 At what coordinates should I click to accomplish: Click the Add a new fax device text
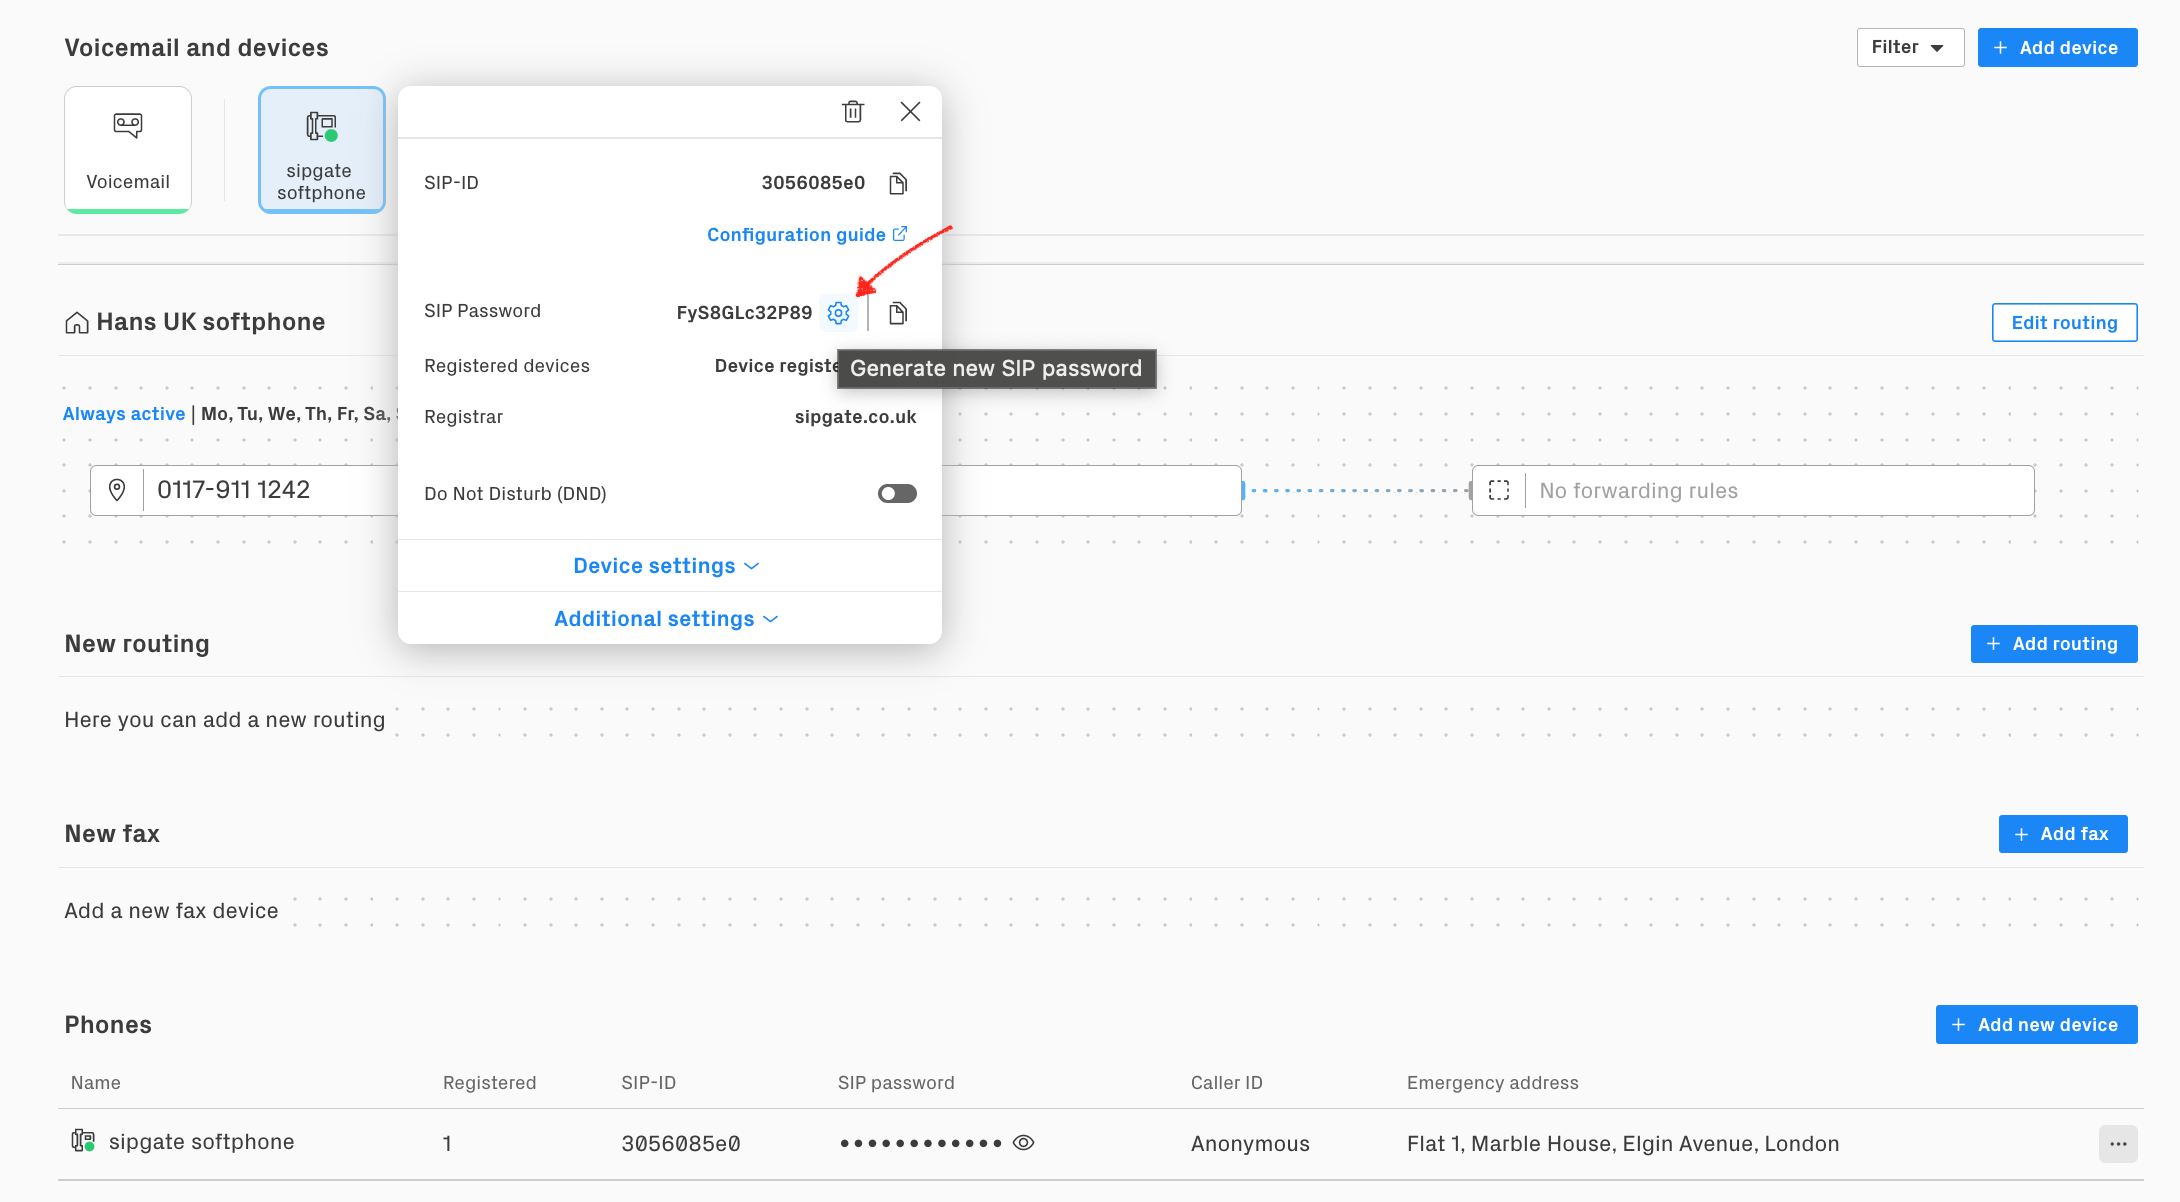tap(171, 911)
